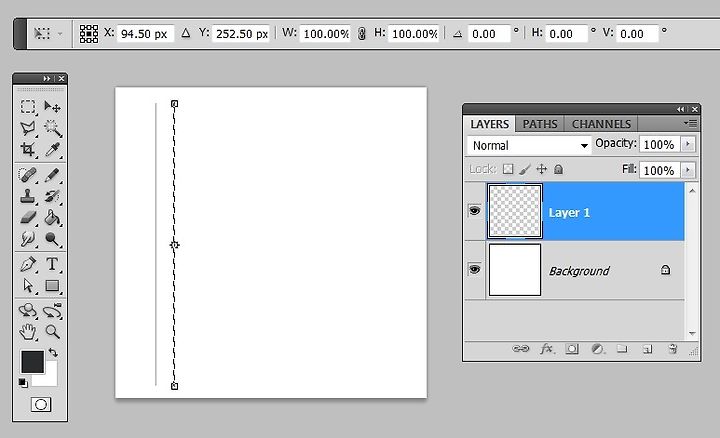Screen dimensions: 720x438
Task: Select the Eyedropper tool
Action: click(x=52, y=150)
